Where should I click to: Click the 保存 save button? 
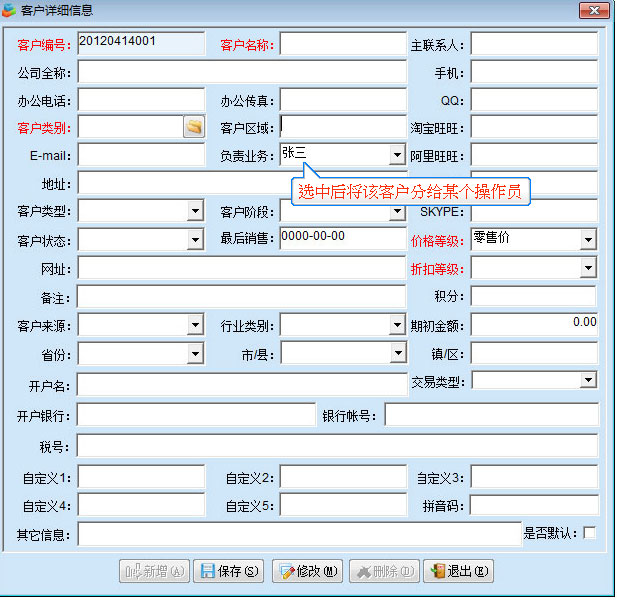pos(230,571)
